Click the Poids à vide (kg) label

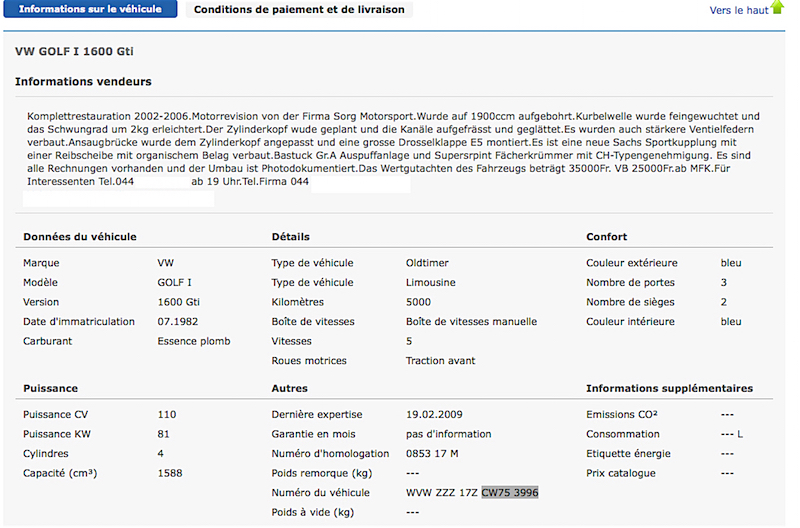312,512
